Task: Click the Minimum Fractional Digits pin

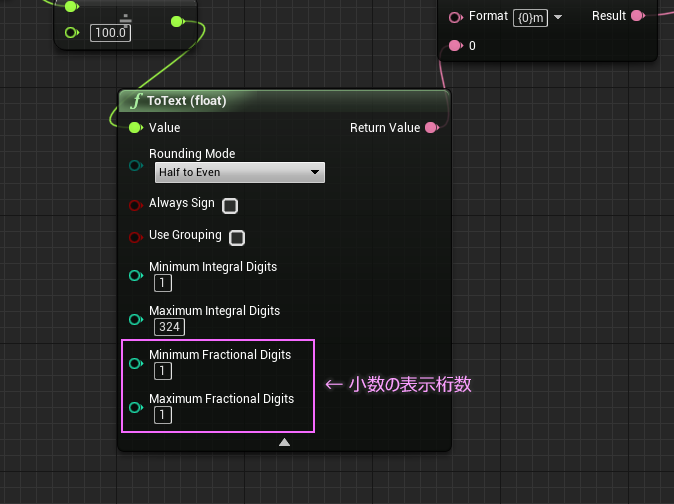Action: tap(136, 363)
